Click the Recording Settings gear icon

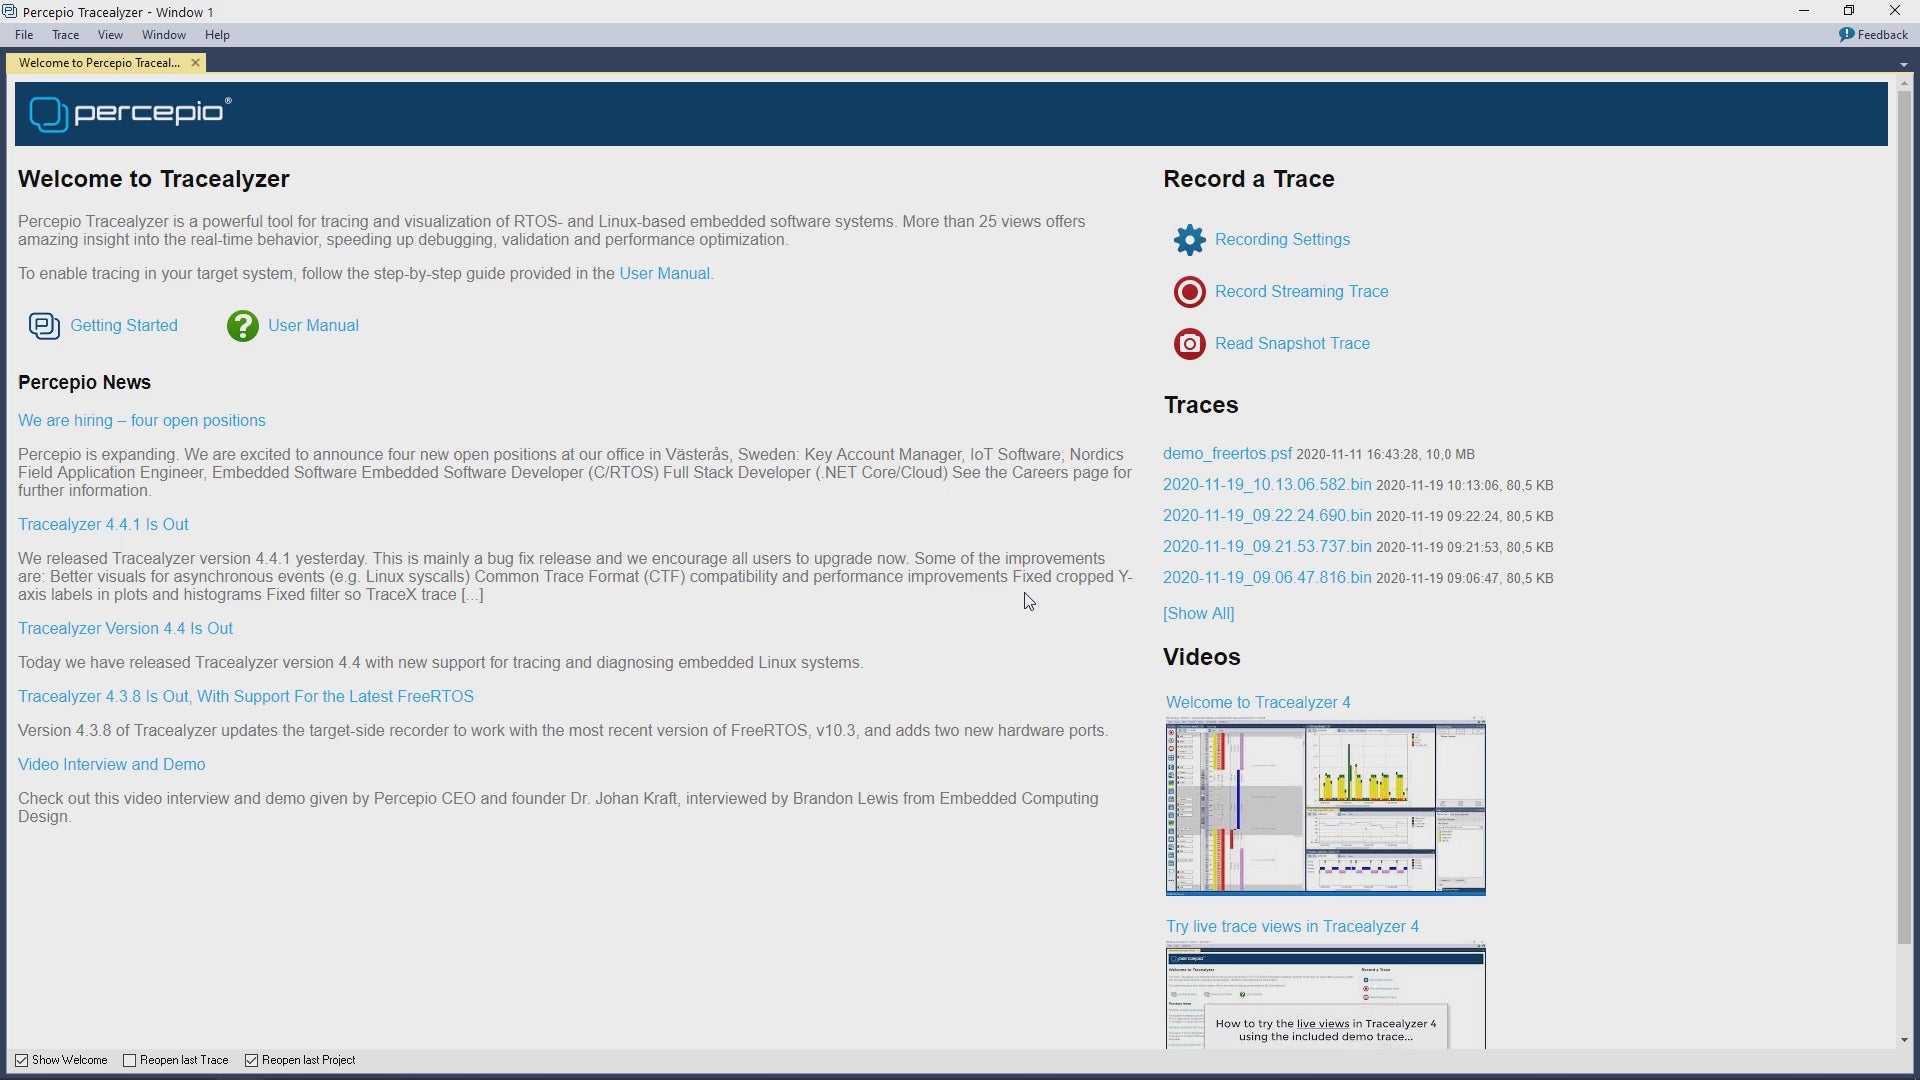(x=1189, y=240)
